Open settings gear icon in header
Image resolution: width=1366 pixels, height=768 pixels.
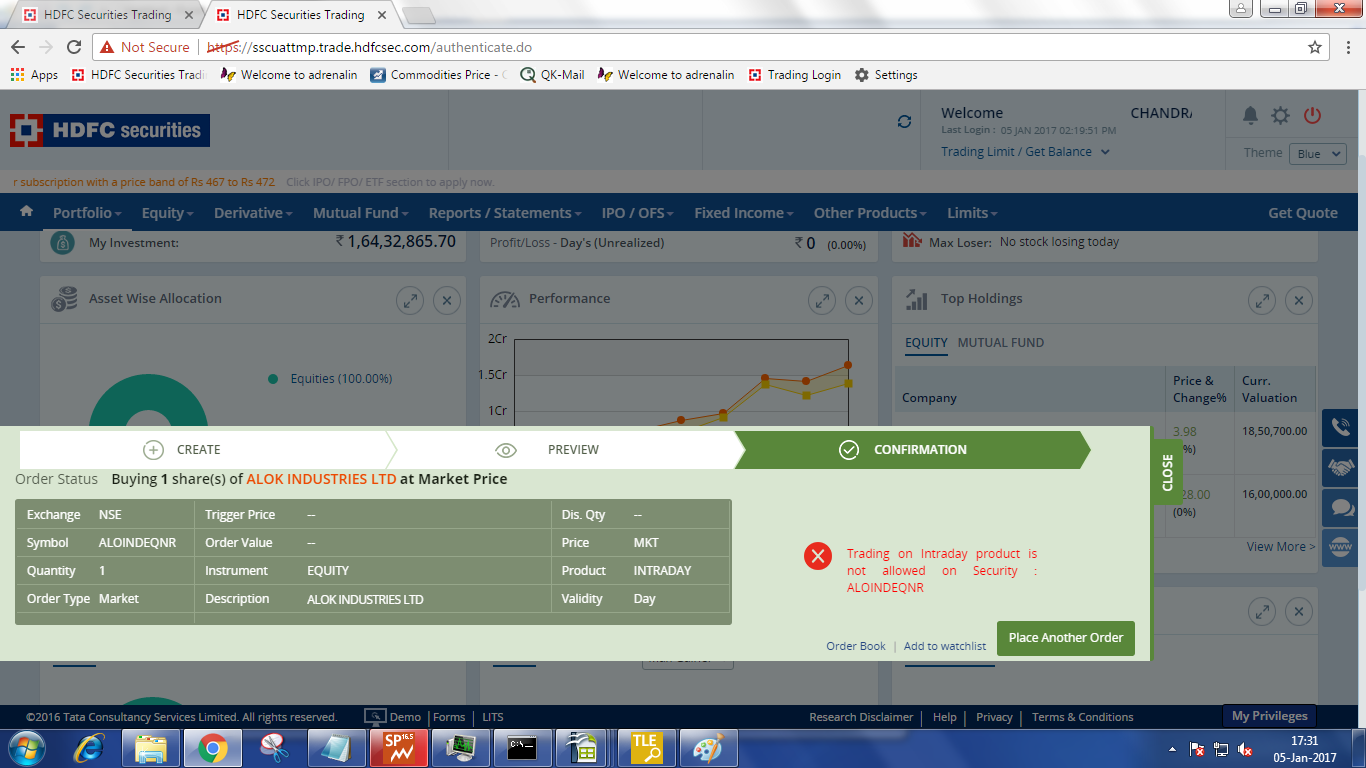[x=1280, y=116]
